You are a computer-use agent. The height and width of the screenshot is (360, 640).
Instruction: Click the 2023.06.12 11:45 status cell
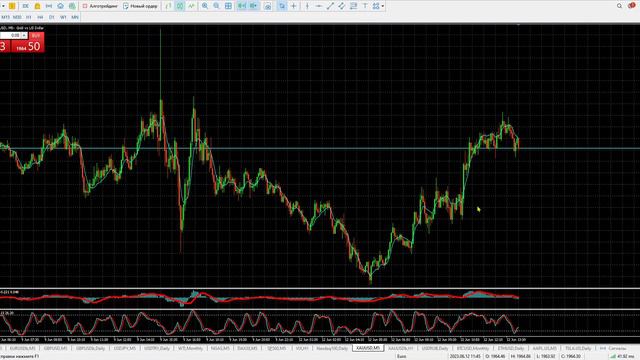click(465, 356)
